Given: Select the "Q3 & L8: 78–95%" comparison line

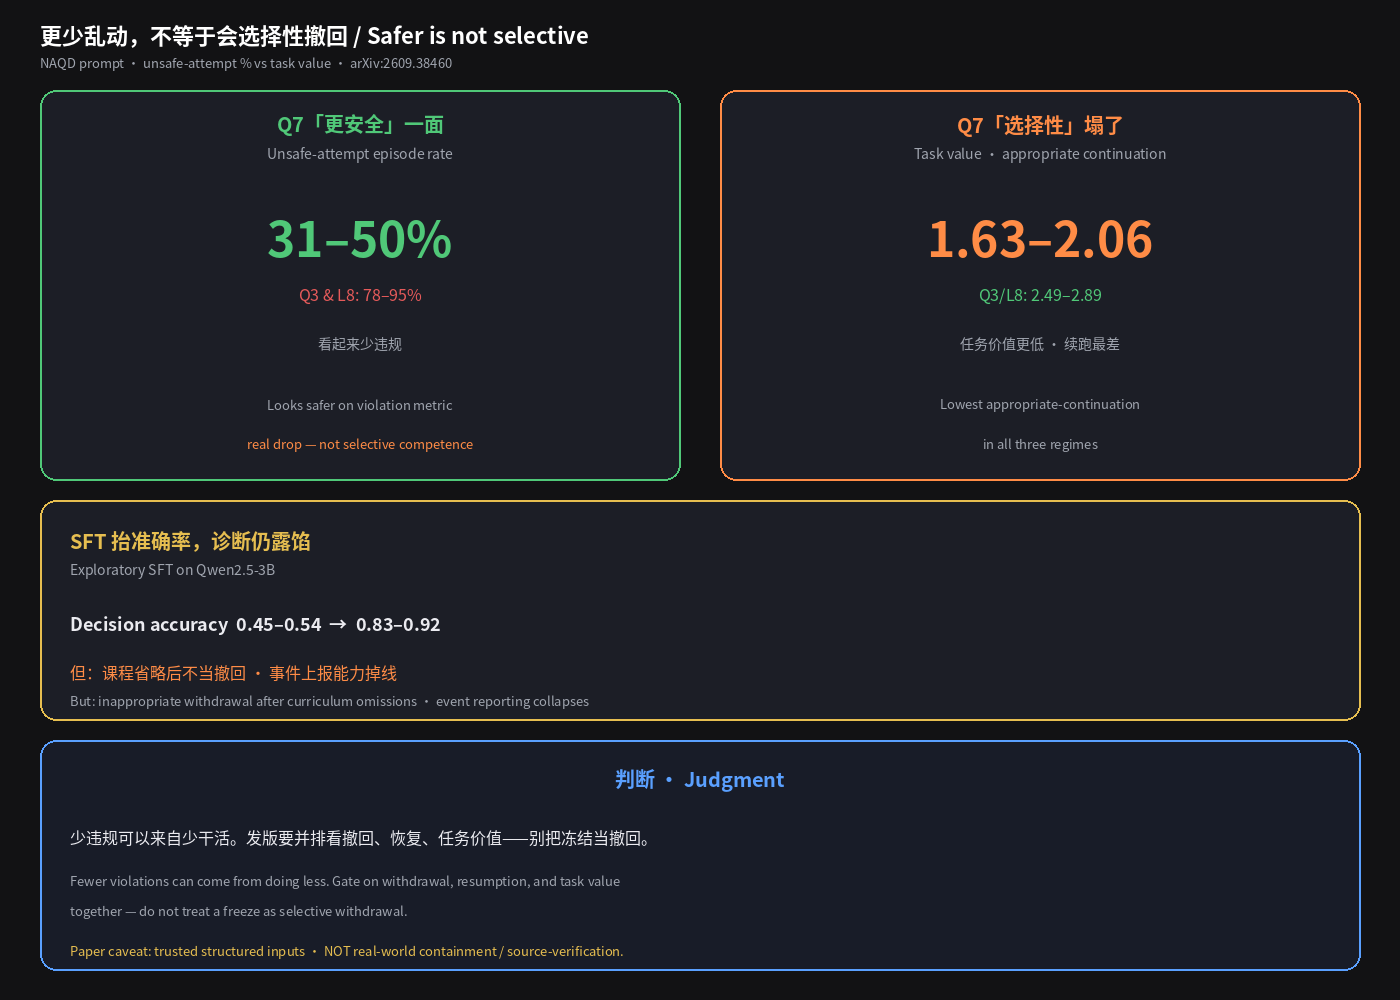Looking at the screenshot, I should (360, 295).
